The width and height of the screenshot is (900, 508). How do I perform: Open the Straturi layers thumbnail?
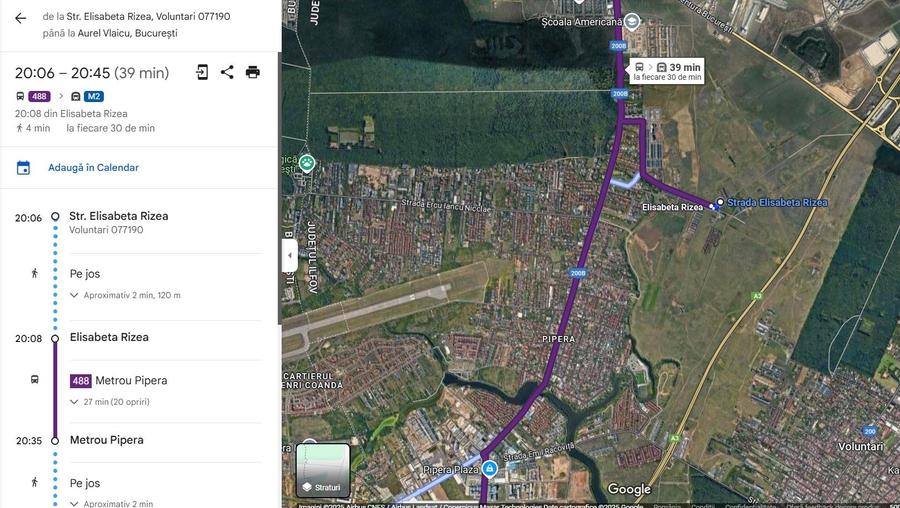coord(323,471)
